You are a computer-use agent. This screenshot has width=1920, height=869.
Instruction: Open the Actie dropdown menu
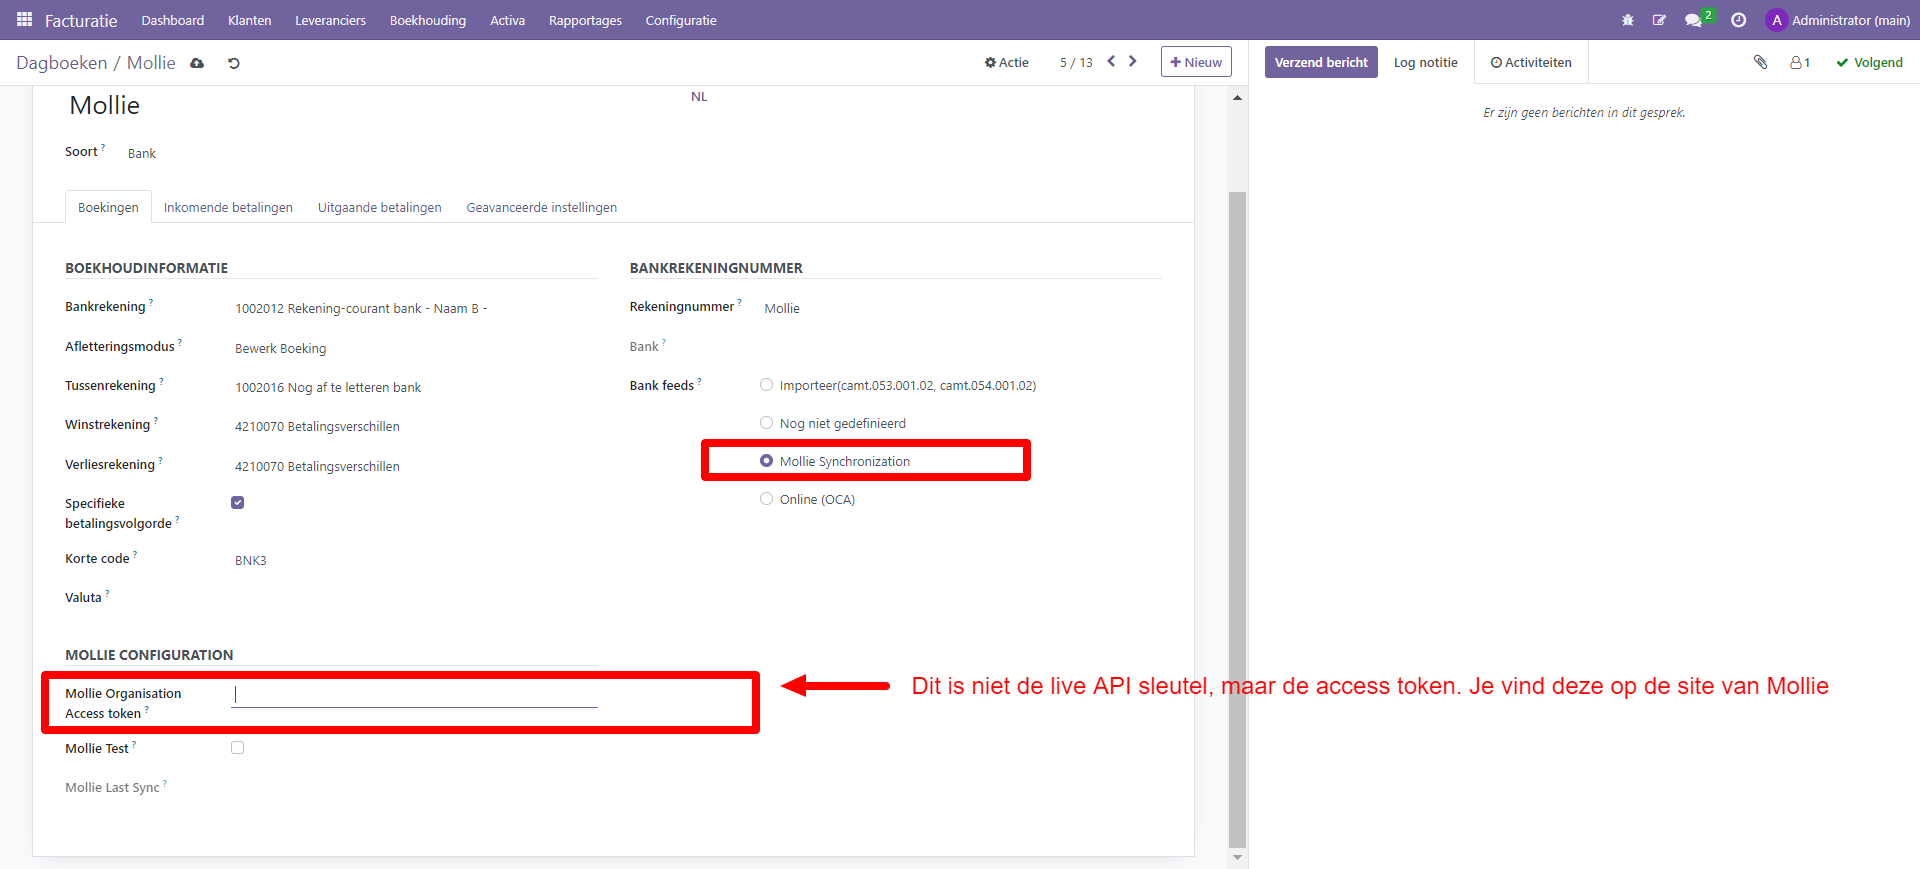point(1007,62)
